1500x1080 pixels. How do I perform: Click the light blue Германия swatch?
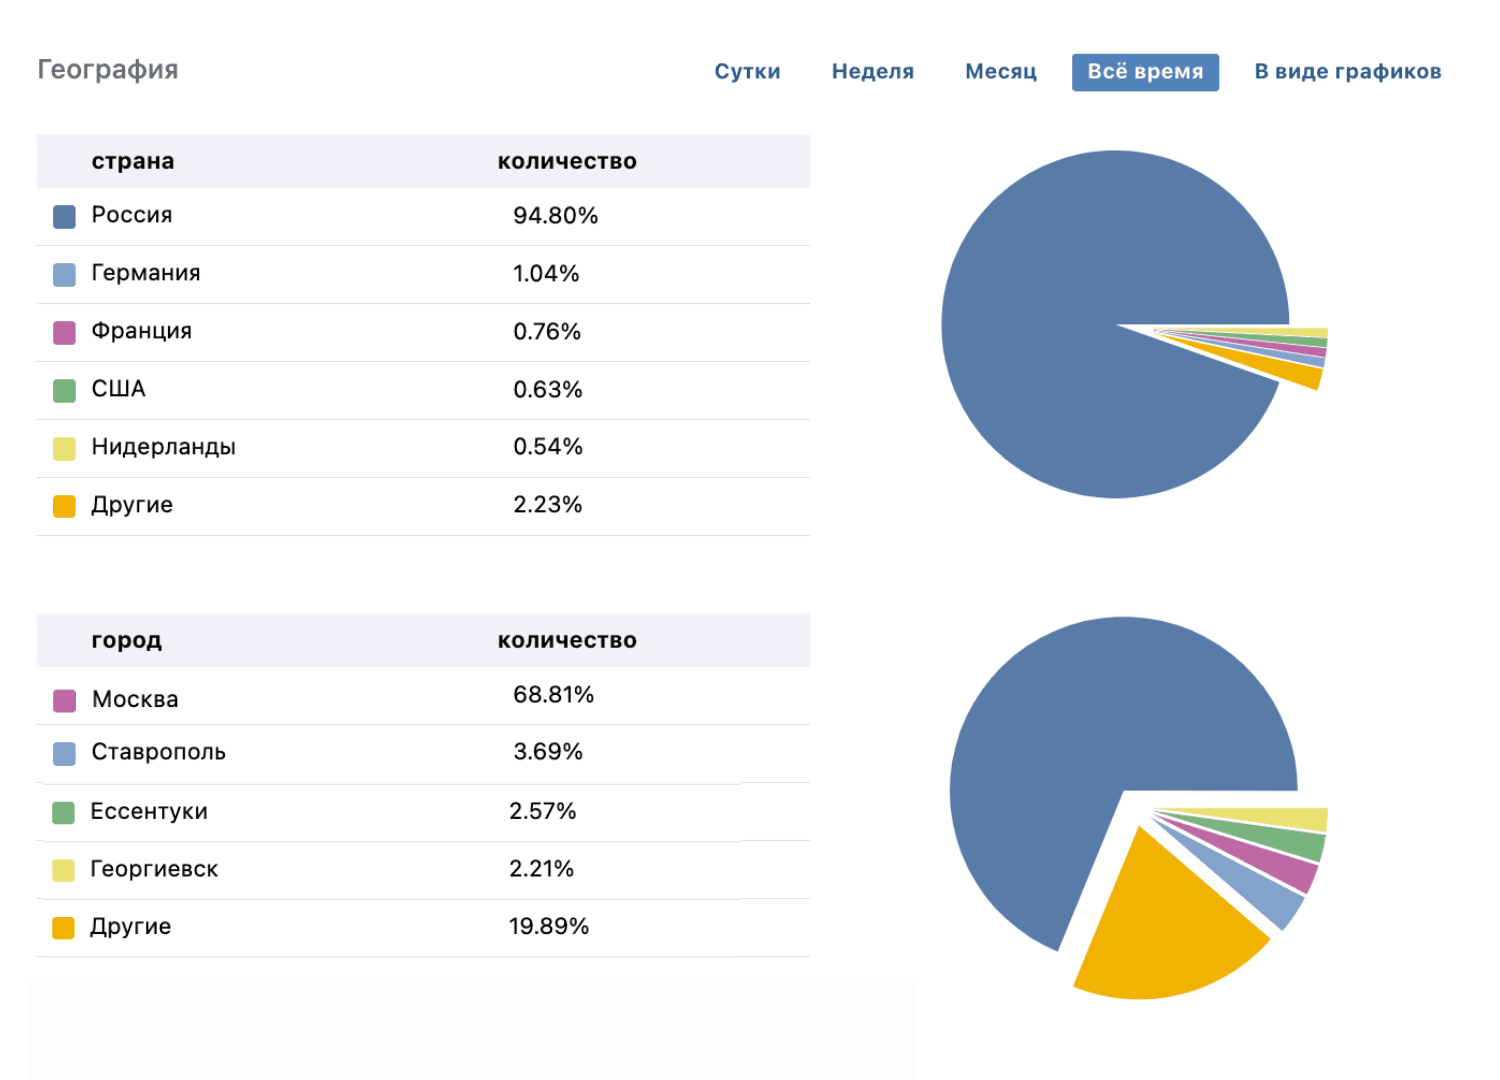[64, 275]
